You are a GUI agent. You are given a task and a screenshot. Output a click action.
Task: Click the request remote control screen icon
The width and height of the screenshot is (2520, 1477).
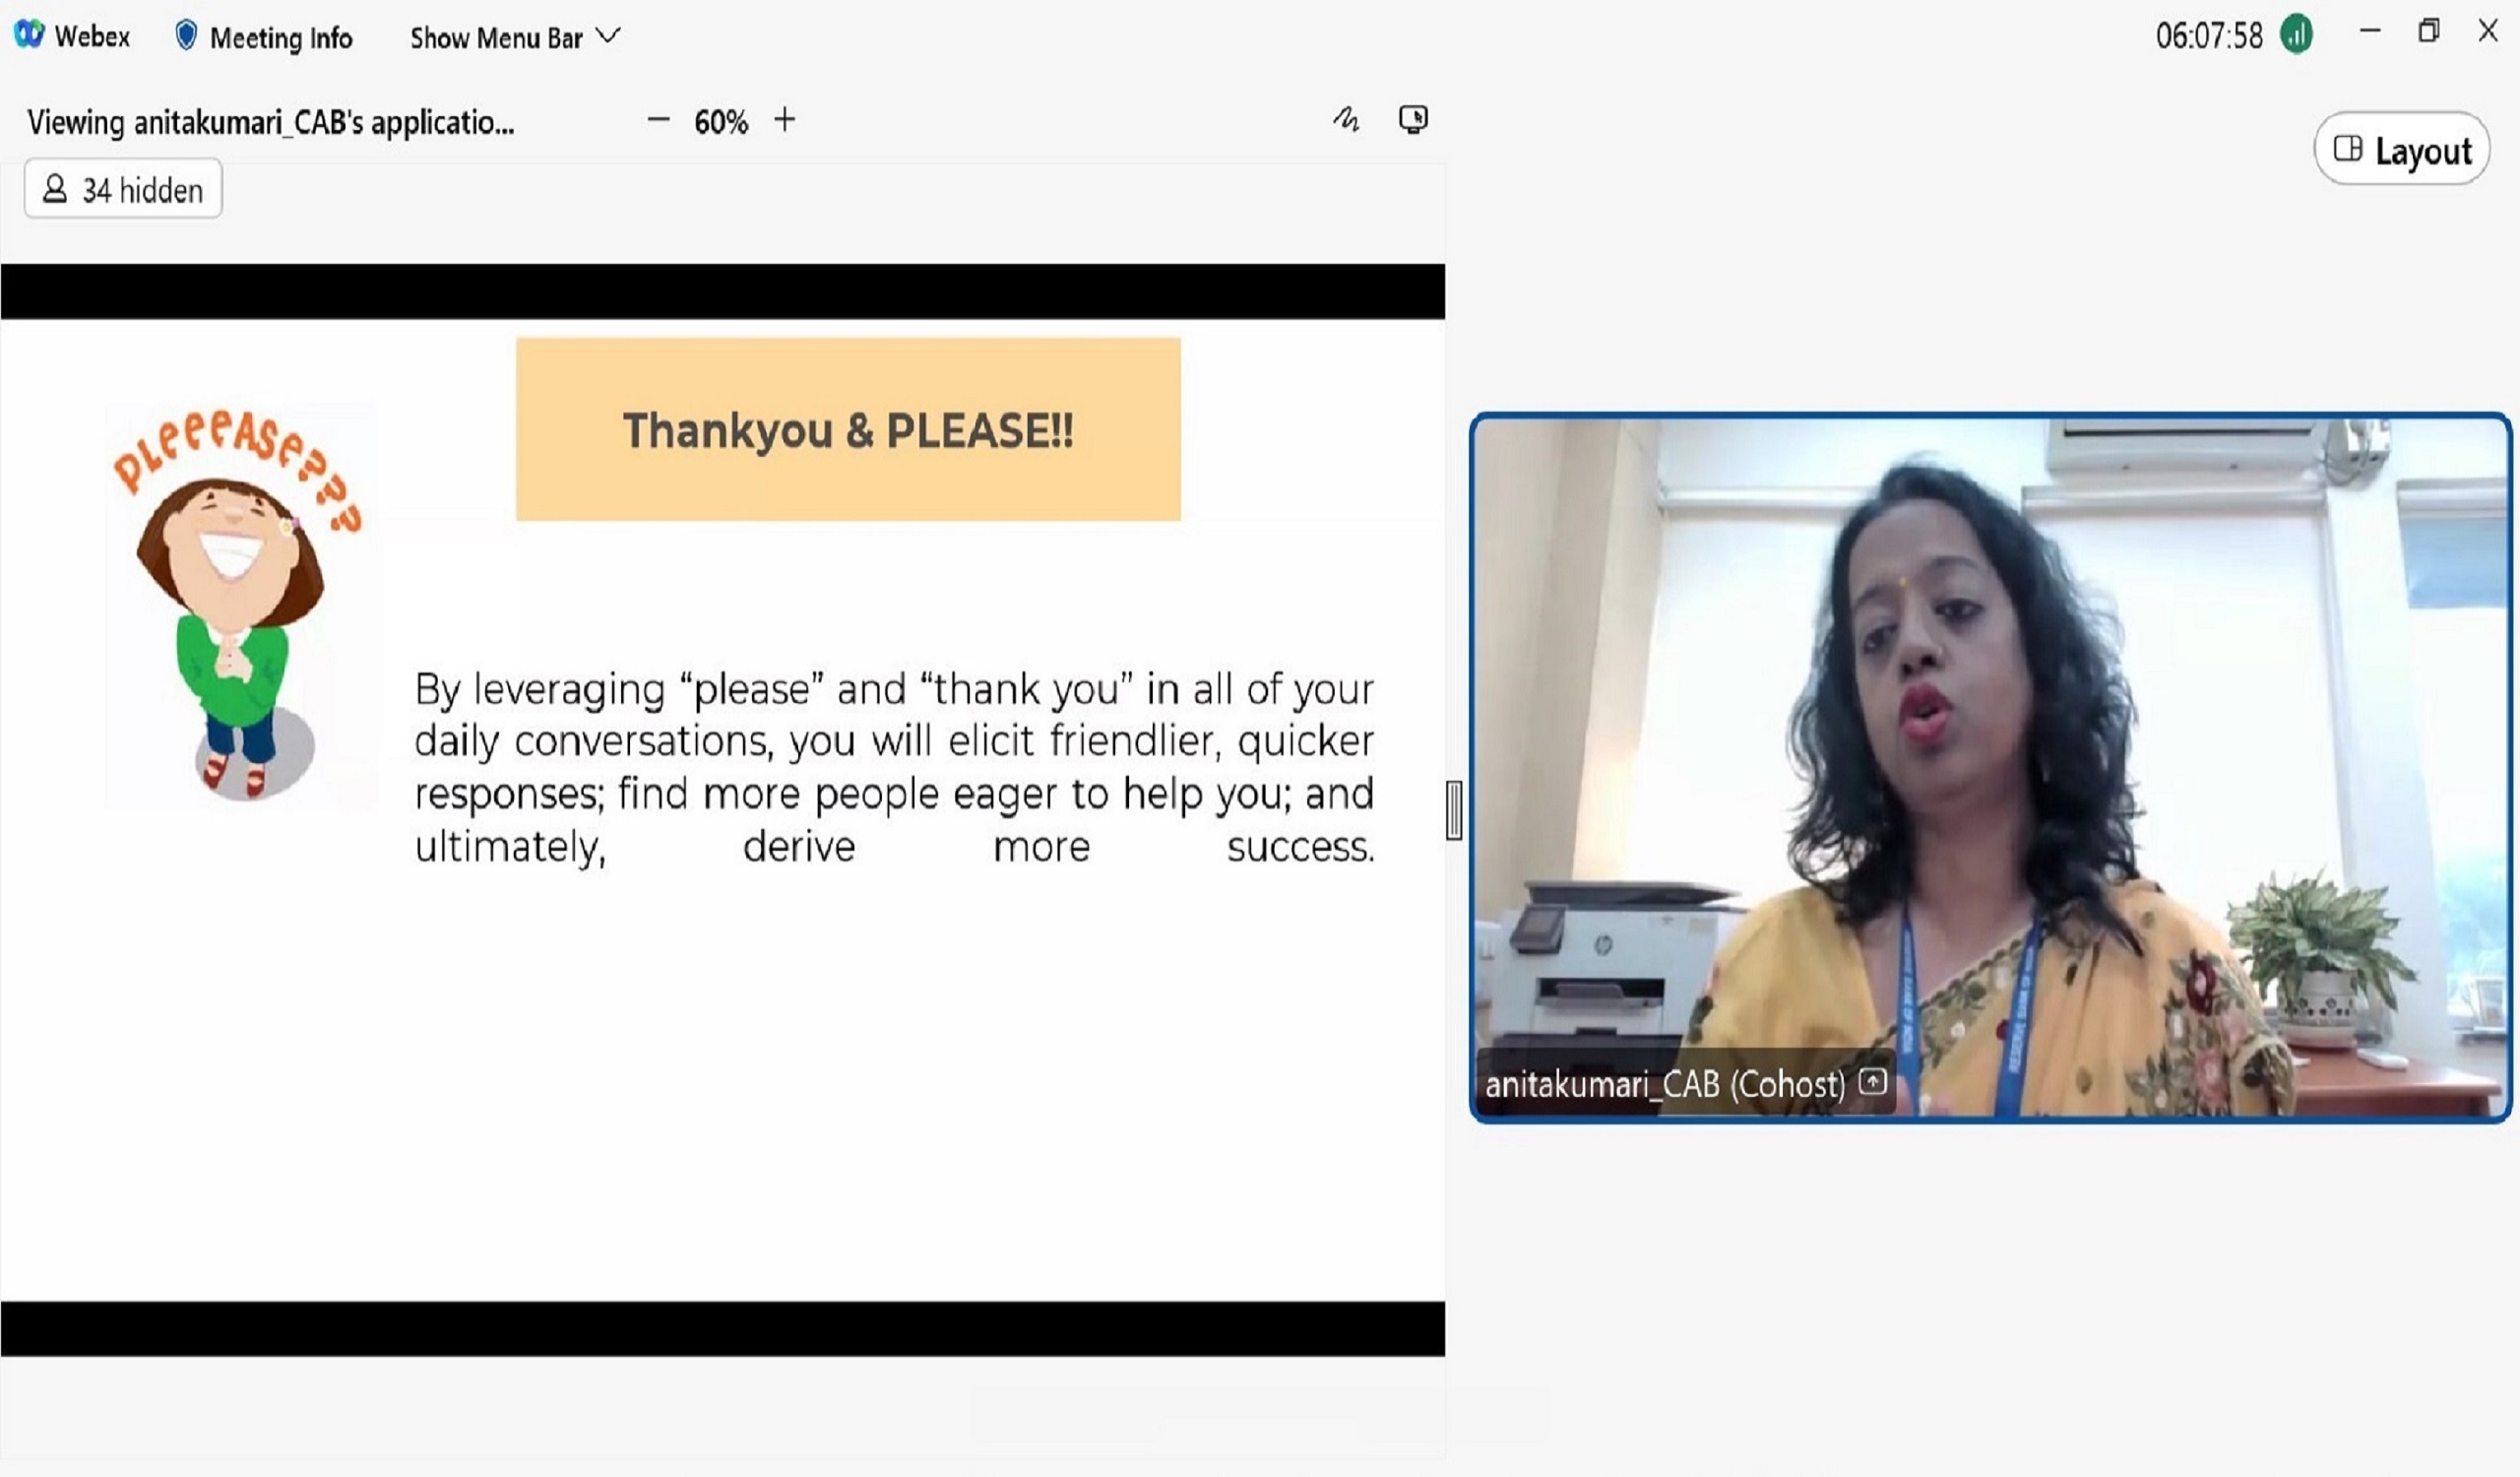point(1413,120)
